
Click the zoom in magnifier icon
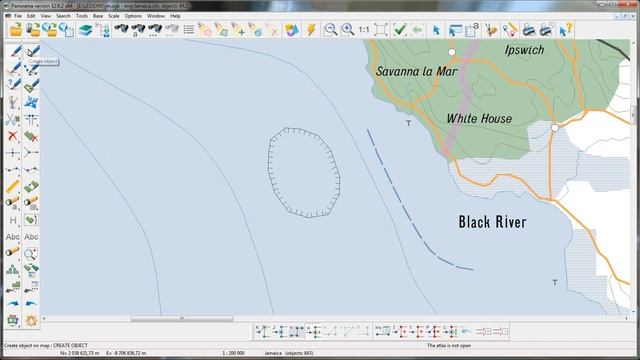[347, 30]
